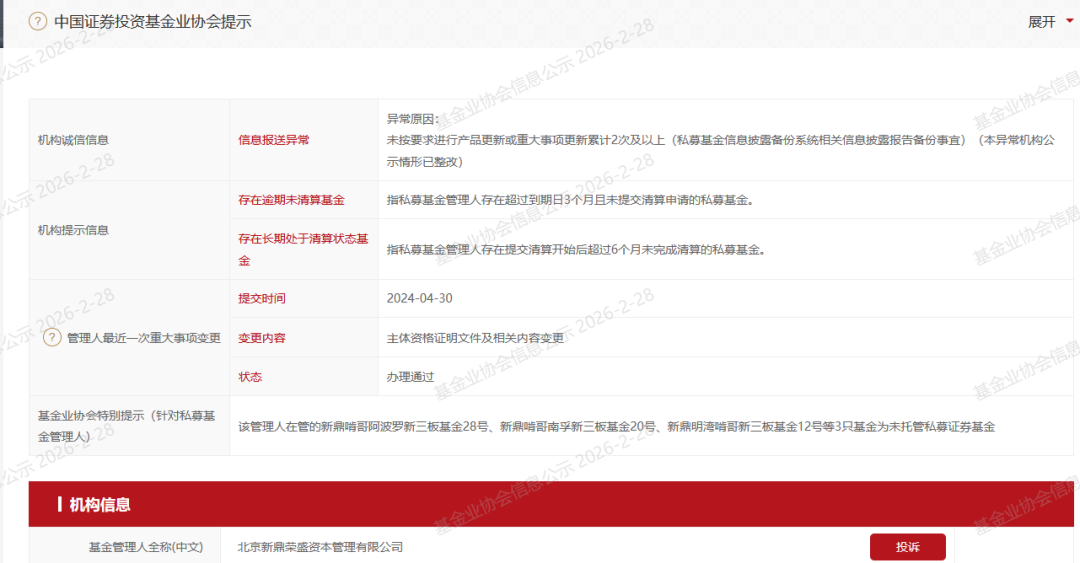This screenshot has width=1080, height=563.
Task: Click the red arrow next to 展开
Action: point(1069,21)
